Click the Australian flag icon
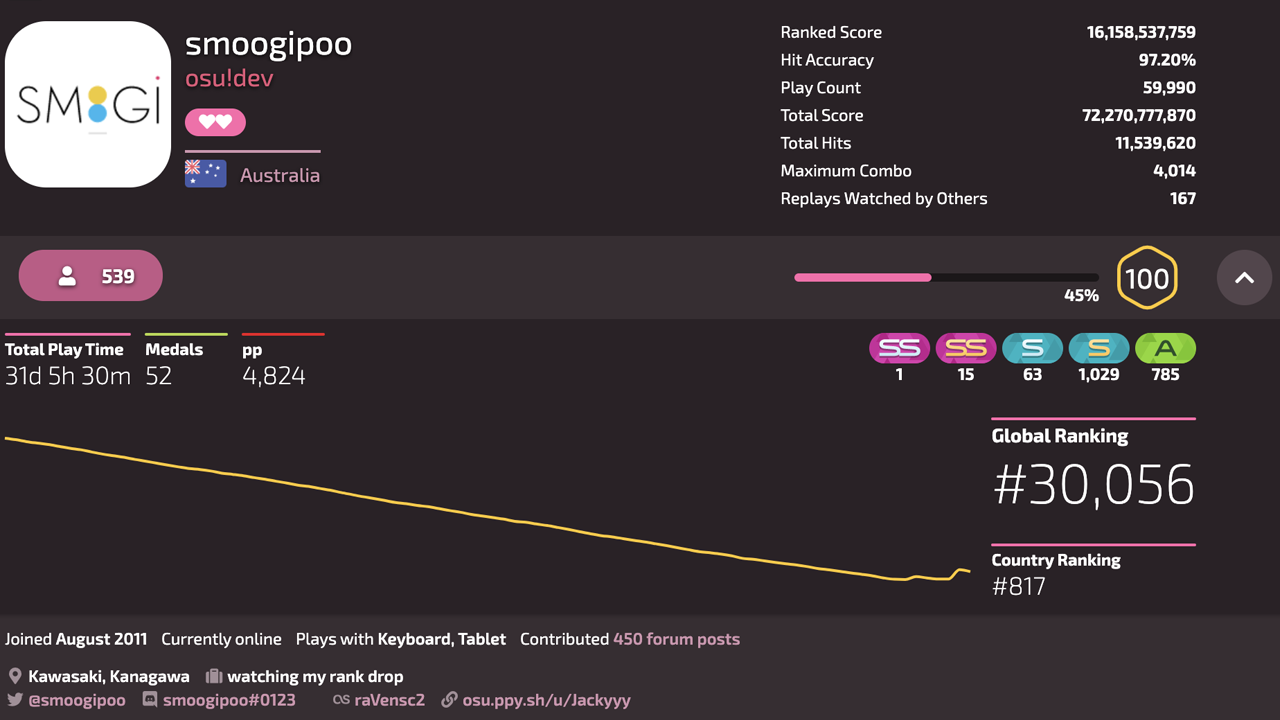This screenshot has height=720, width=1280. 205,174
